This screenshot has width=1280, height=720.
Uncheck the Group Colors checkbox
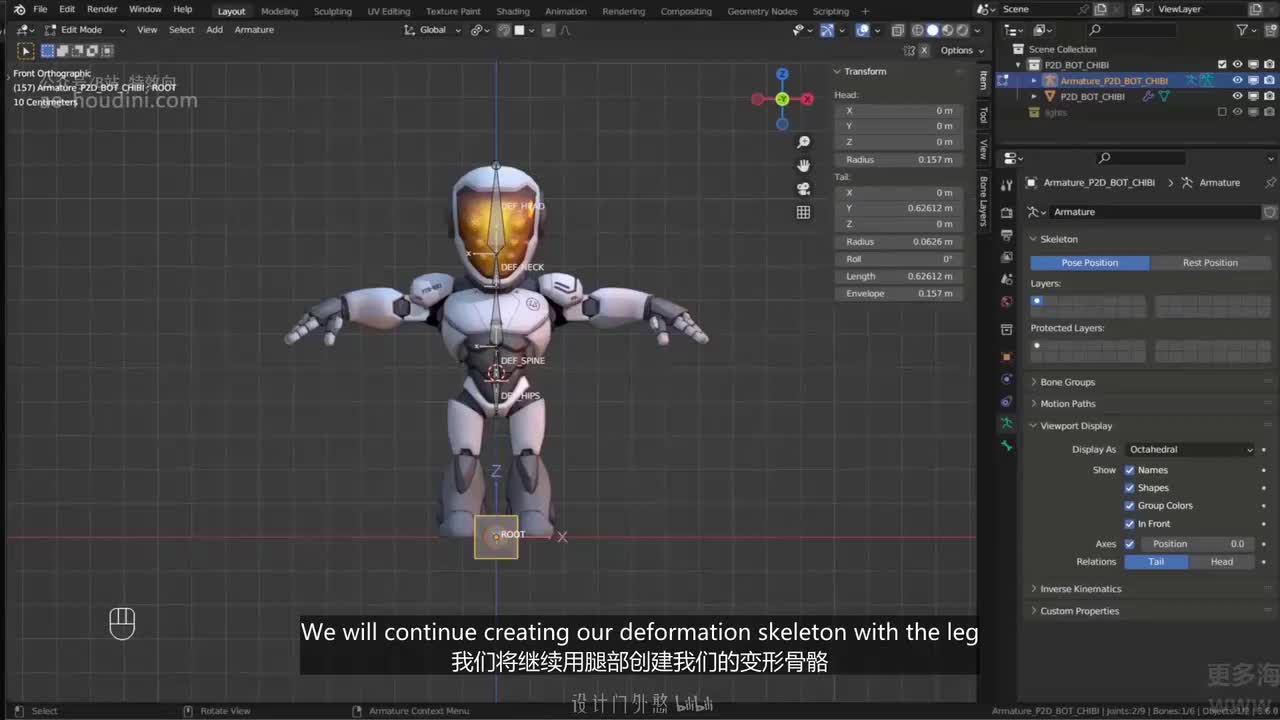[1130, 506]
